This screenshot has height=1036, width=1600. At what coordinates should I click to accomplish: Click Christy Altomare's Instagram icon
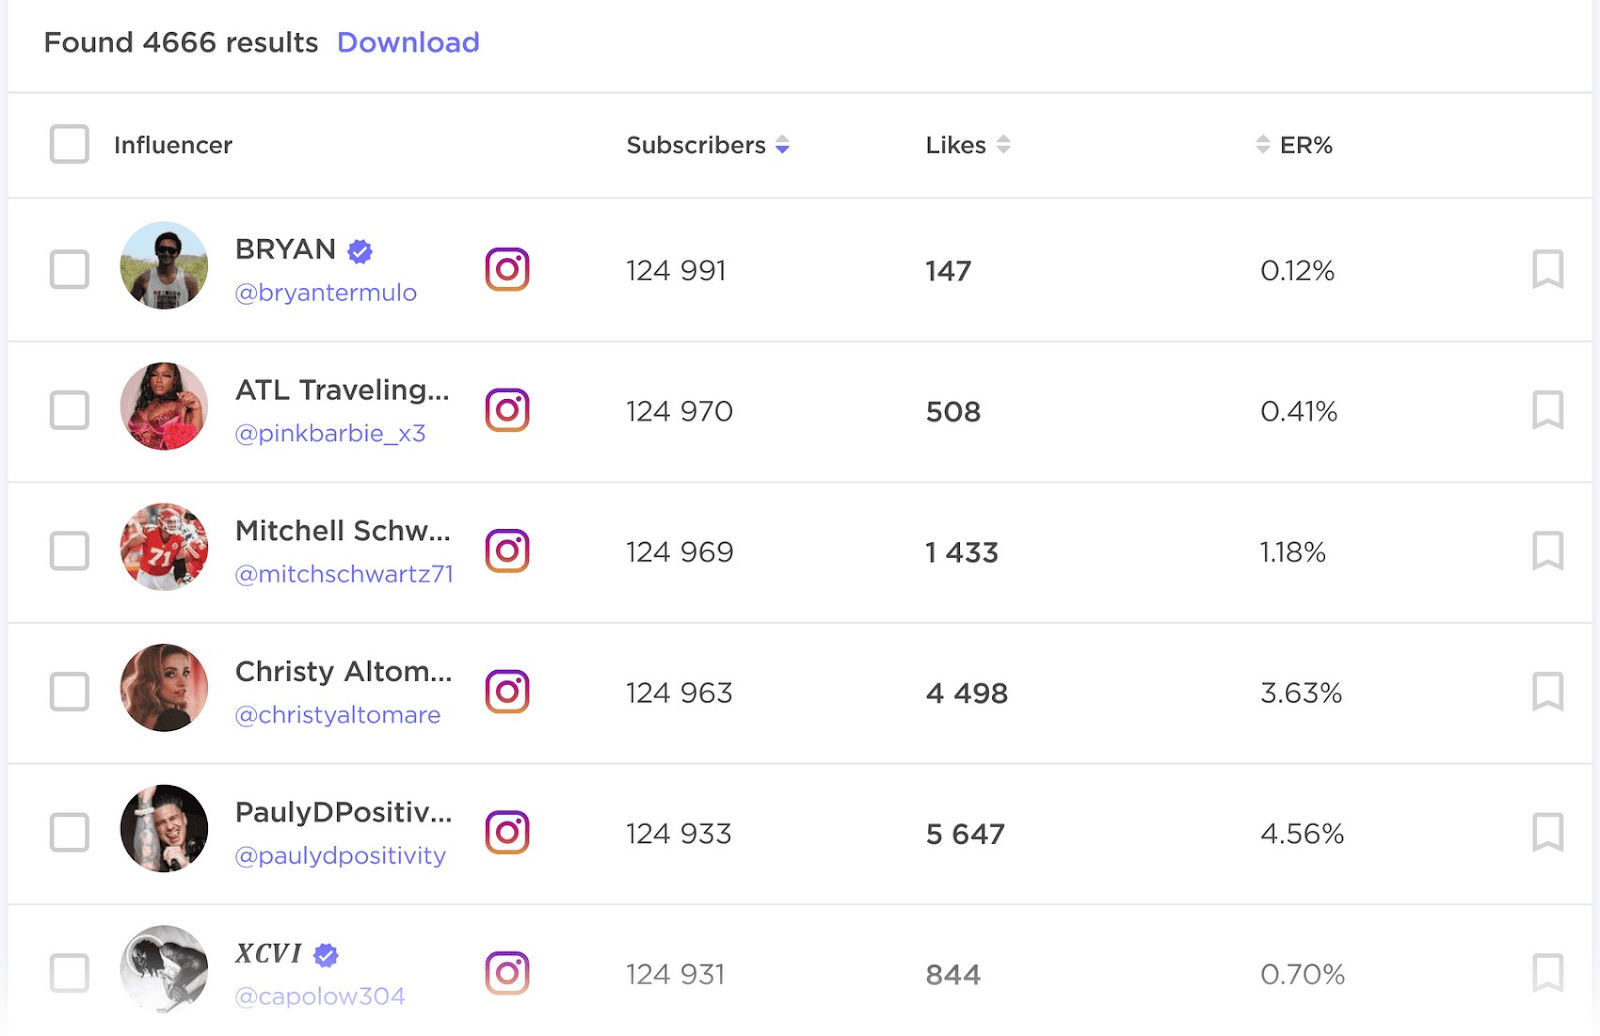508,691
